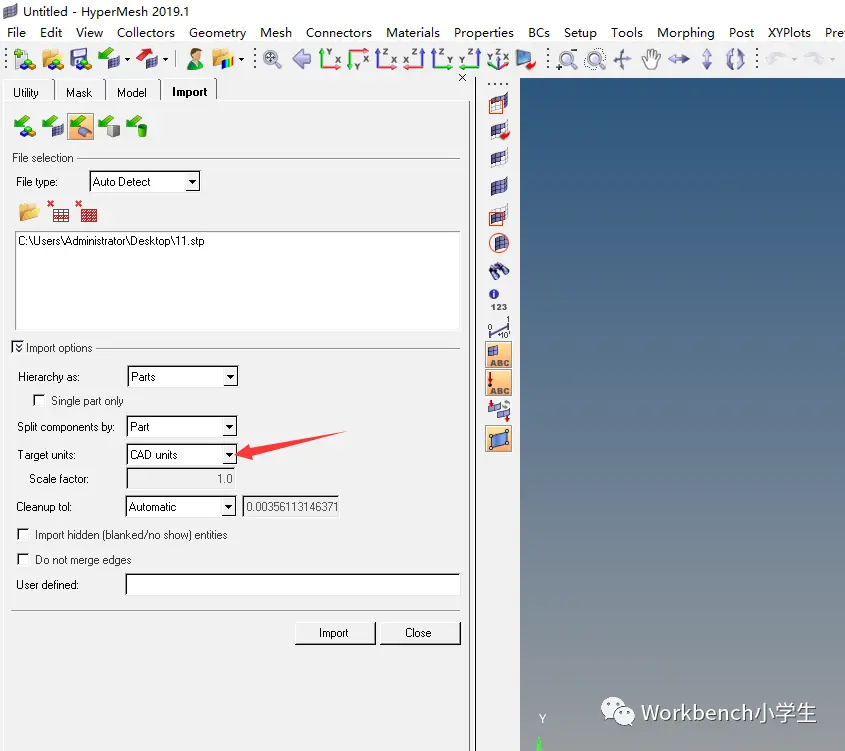Image resolution: width=845 pixels, height=751 pixels.
Task: Click the Numbers 123 icon in sidebar
Action: point(498,307)
